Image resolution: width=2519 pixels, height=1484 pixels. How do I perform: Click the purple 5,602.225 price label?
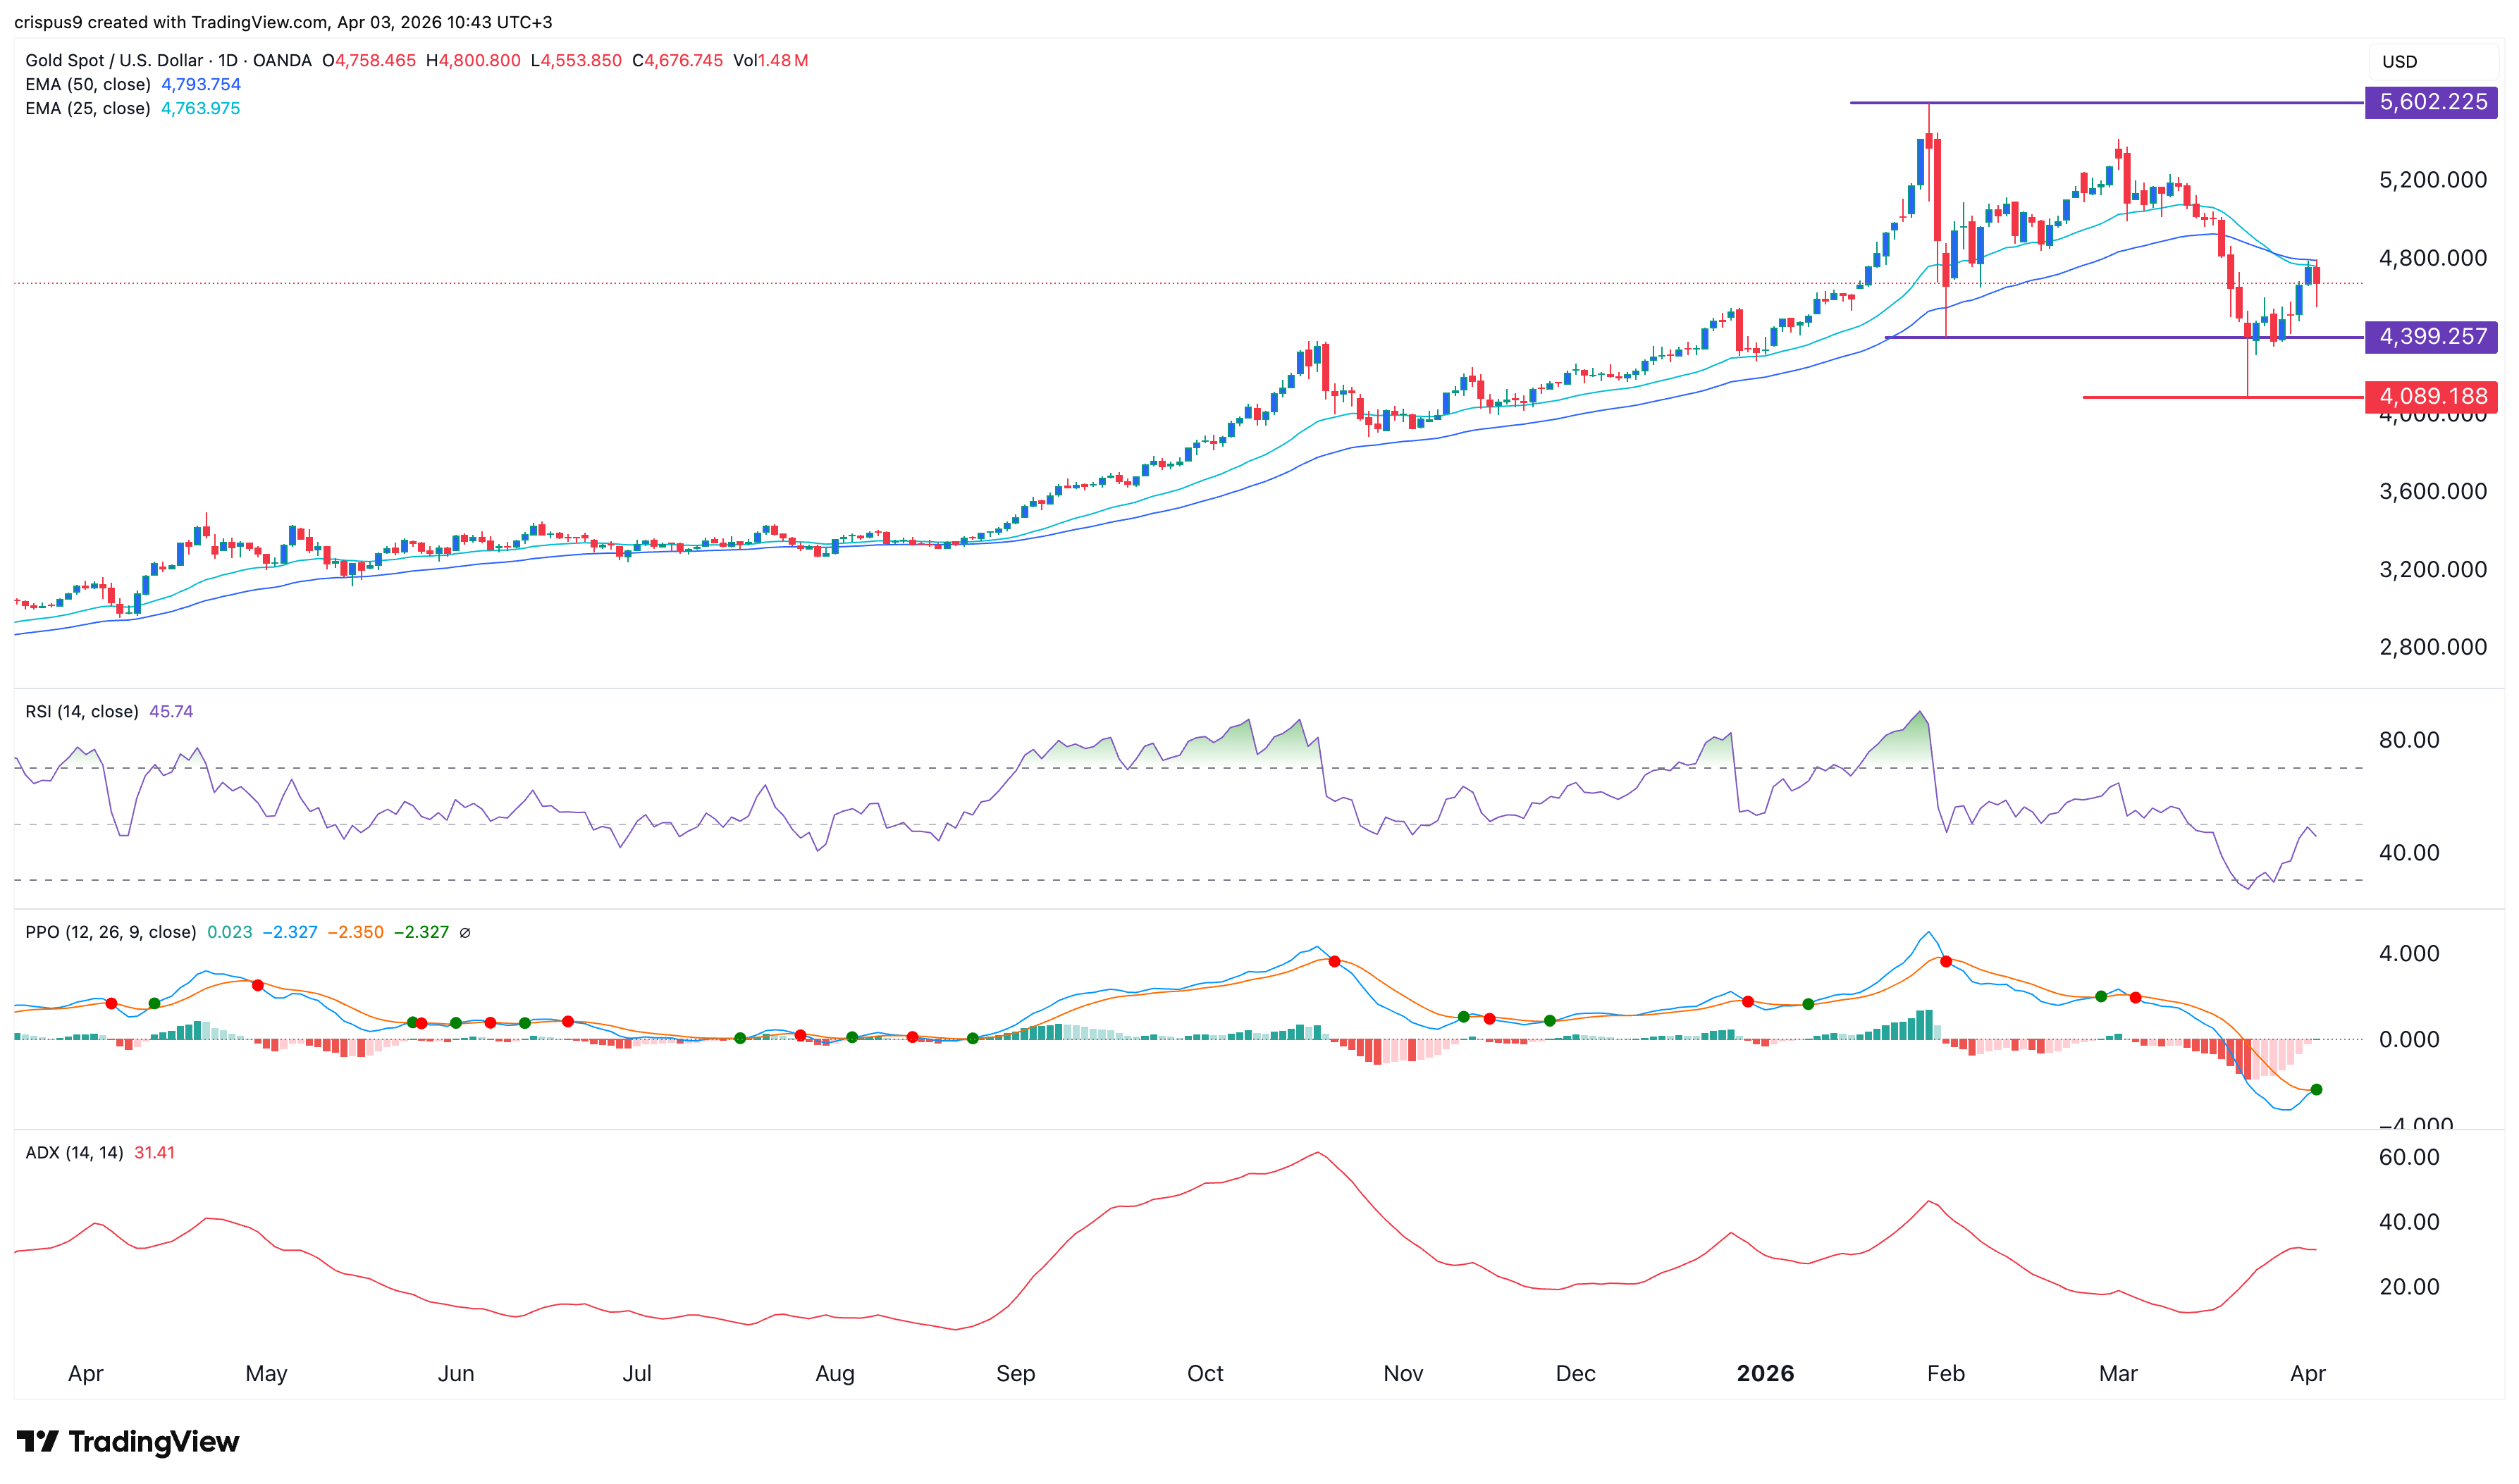tap(2431, 102)
